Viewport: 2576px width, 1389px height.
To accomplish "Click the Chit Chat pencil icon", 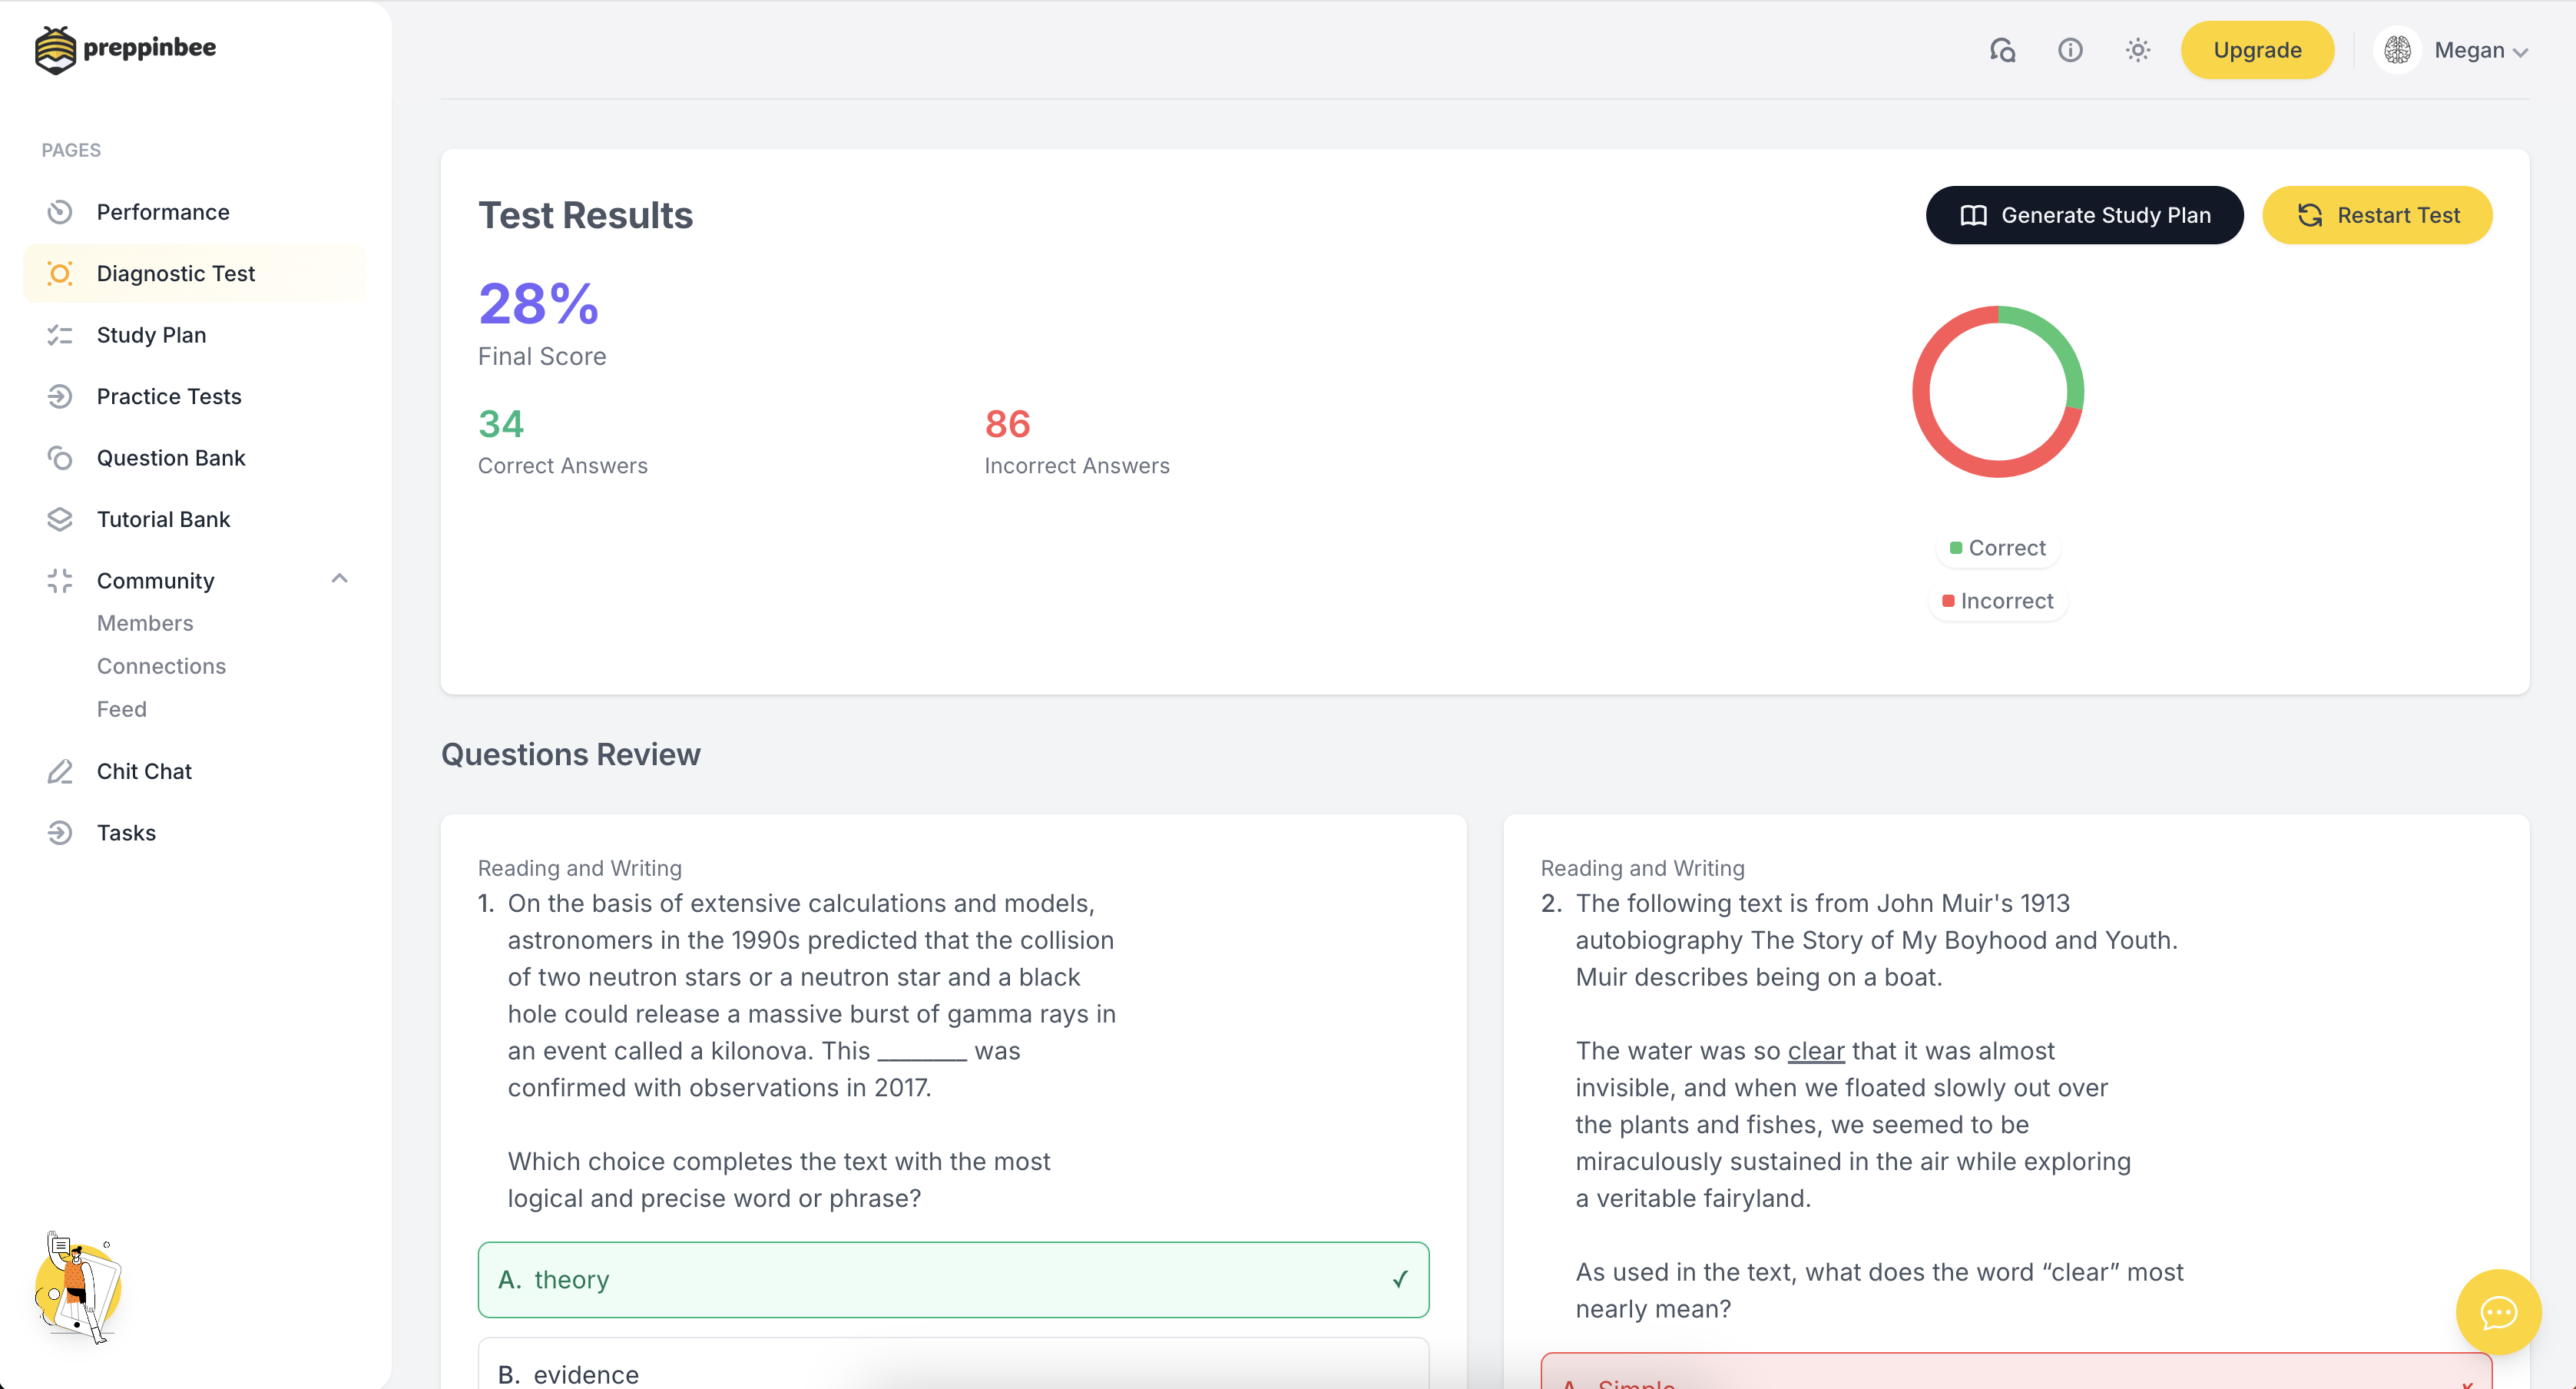I will [60, 771].
